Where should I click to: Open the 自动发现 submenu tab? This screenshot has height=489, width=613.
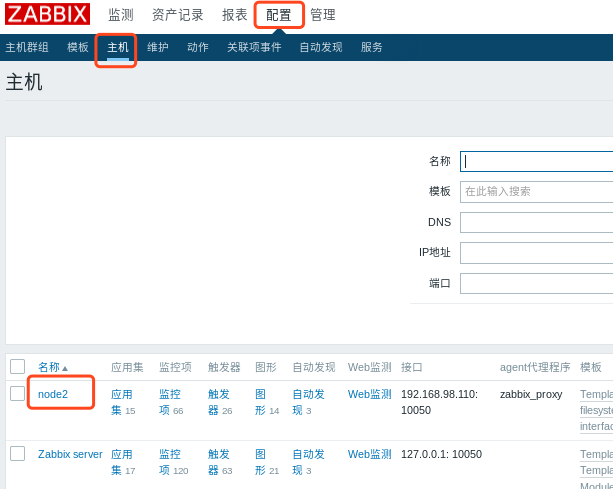[x=320, y=47]
